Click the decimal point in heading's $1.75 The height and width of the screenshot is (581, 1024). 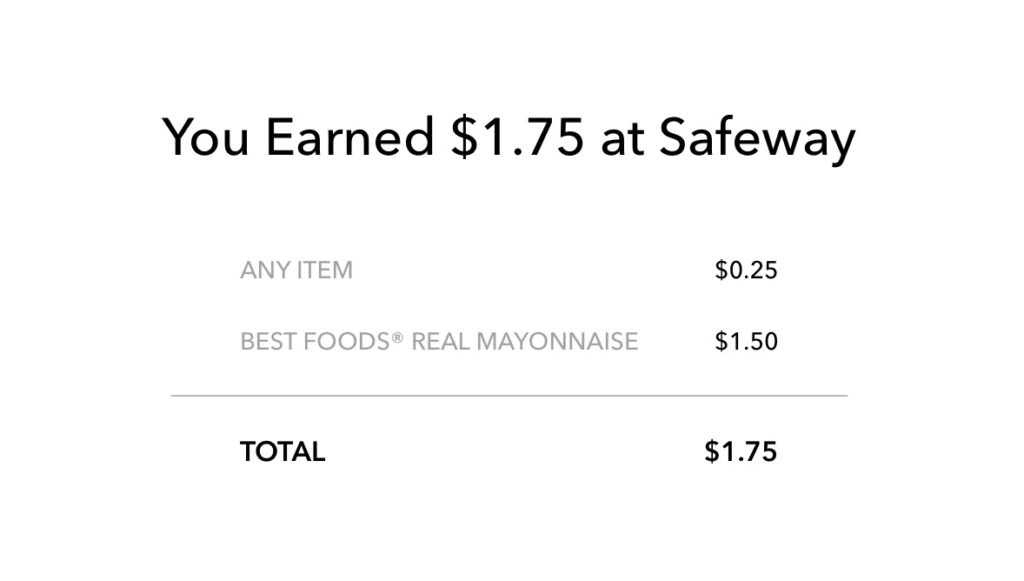(x=513, y=153)
